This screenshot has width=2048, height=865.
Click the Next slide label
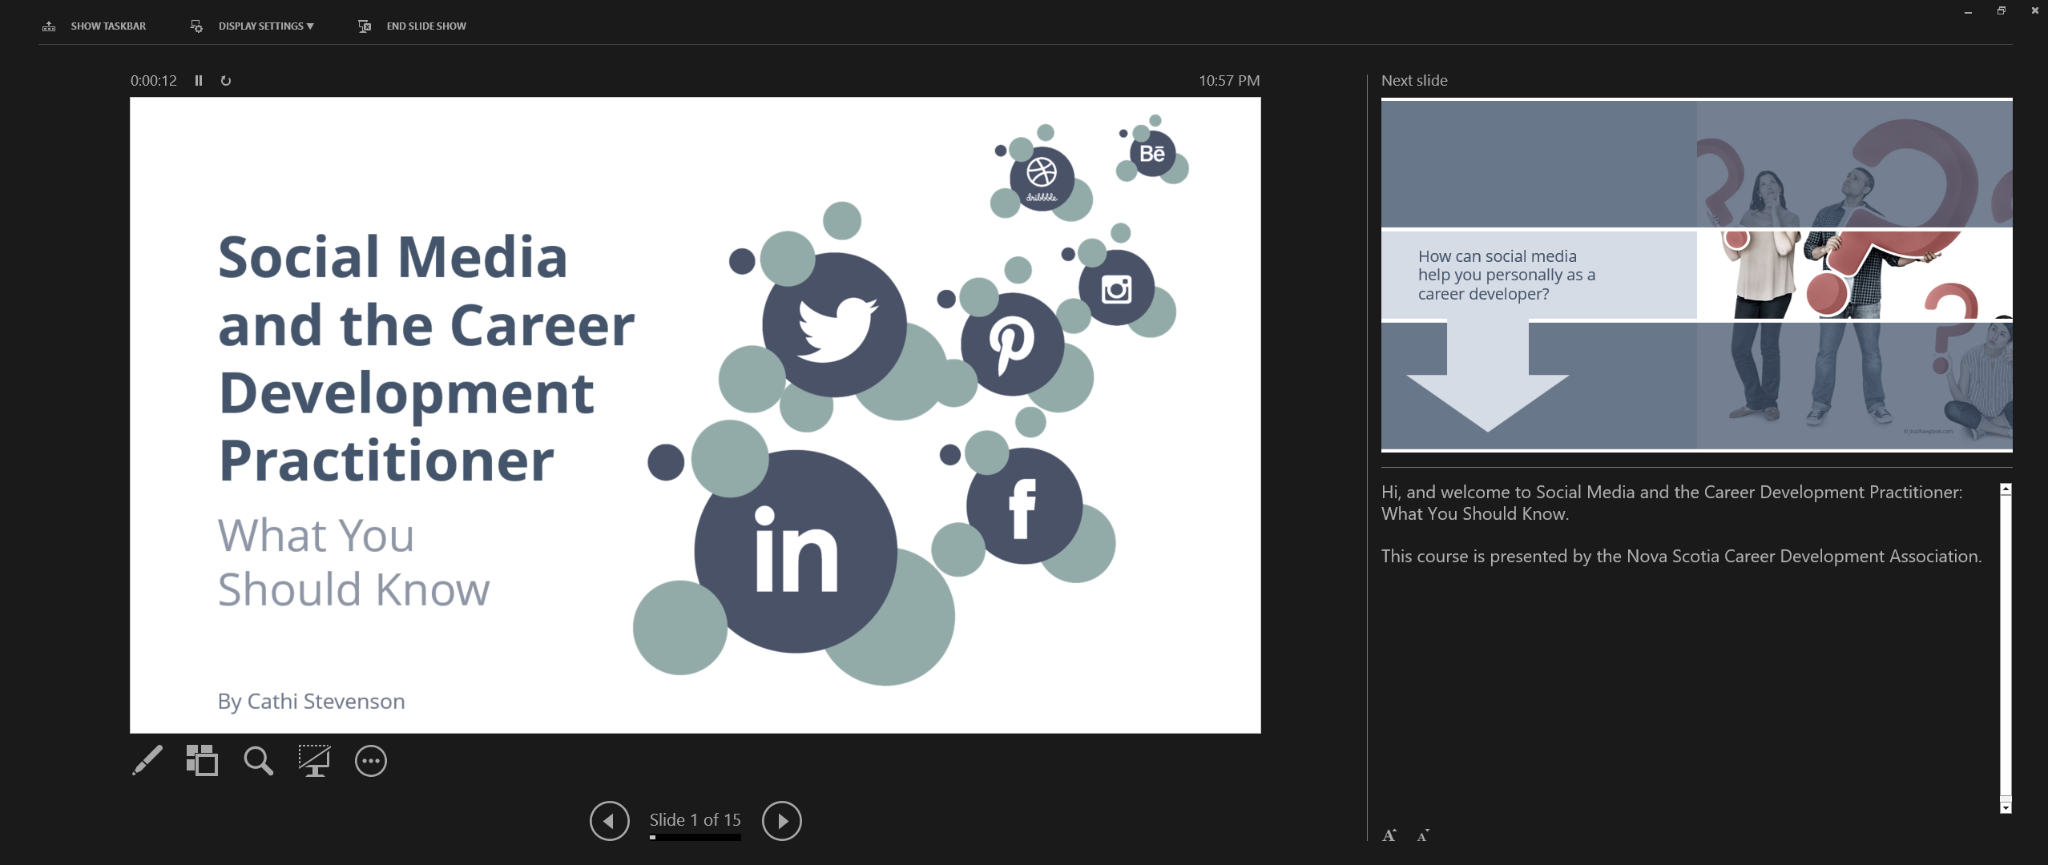[x=1414, y=81]
